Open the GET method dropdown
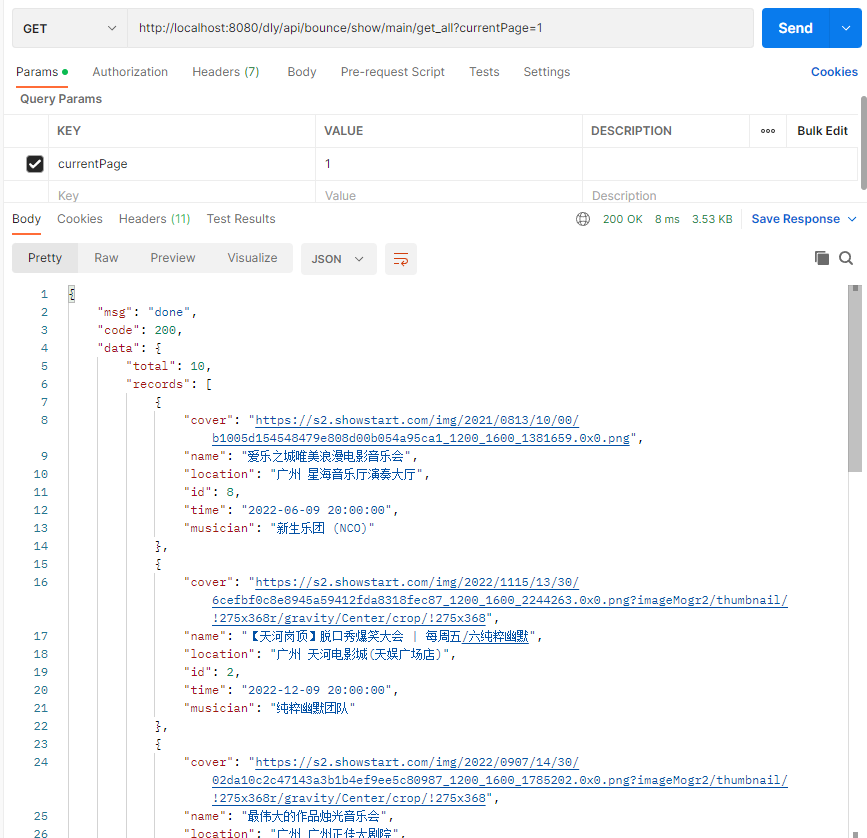The height and width of the screenshot is (838, 867). tap(69, 28)
